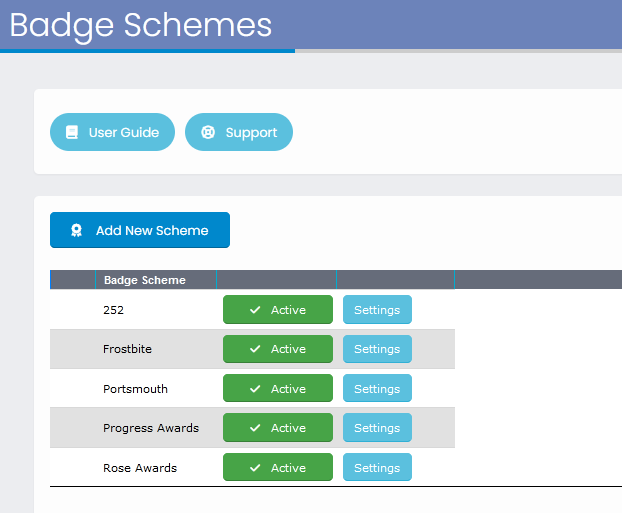Click the checkmark icon for Rose Awards
The width and height of the screenshot is (622, 513).
coord(255,468)
